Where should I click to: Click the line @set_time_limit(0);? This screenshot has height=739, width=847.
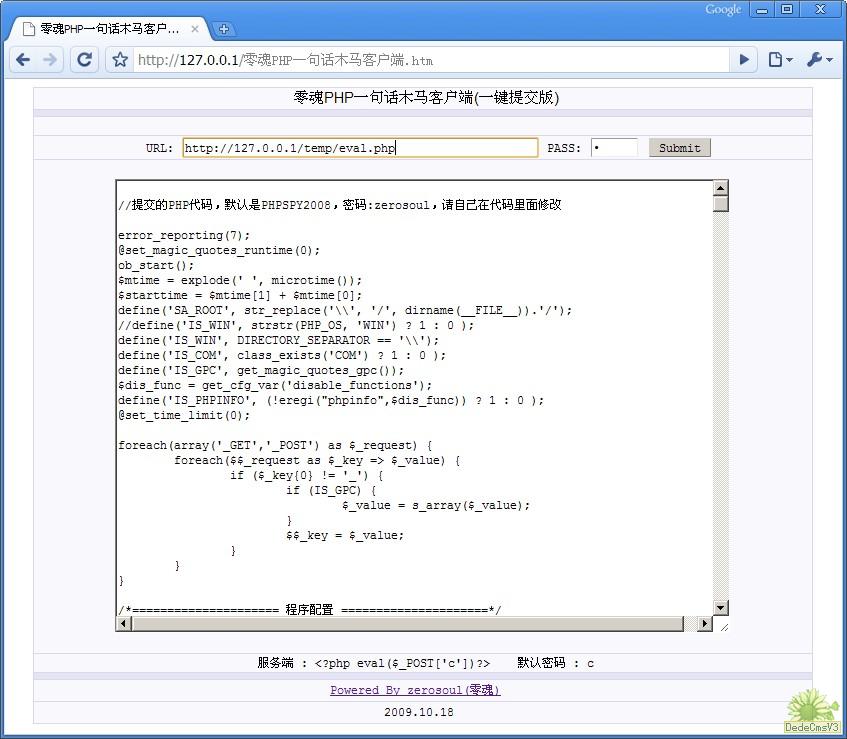coord(184,415)
